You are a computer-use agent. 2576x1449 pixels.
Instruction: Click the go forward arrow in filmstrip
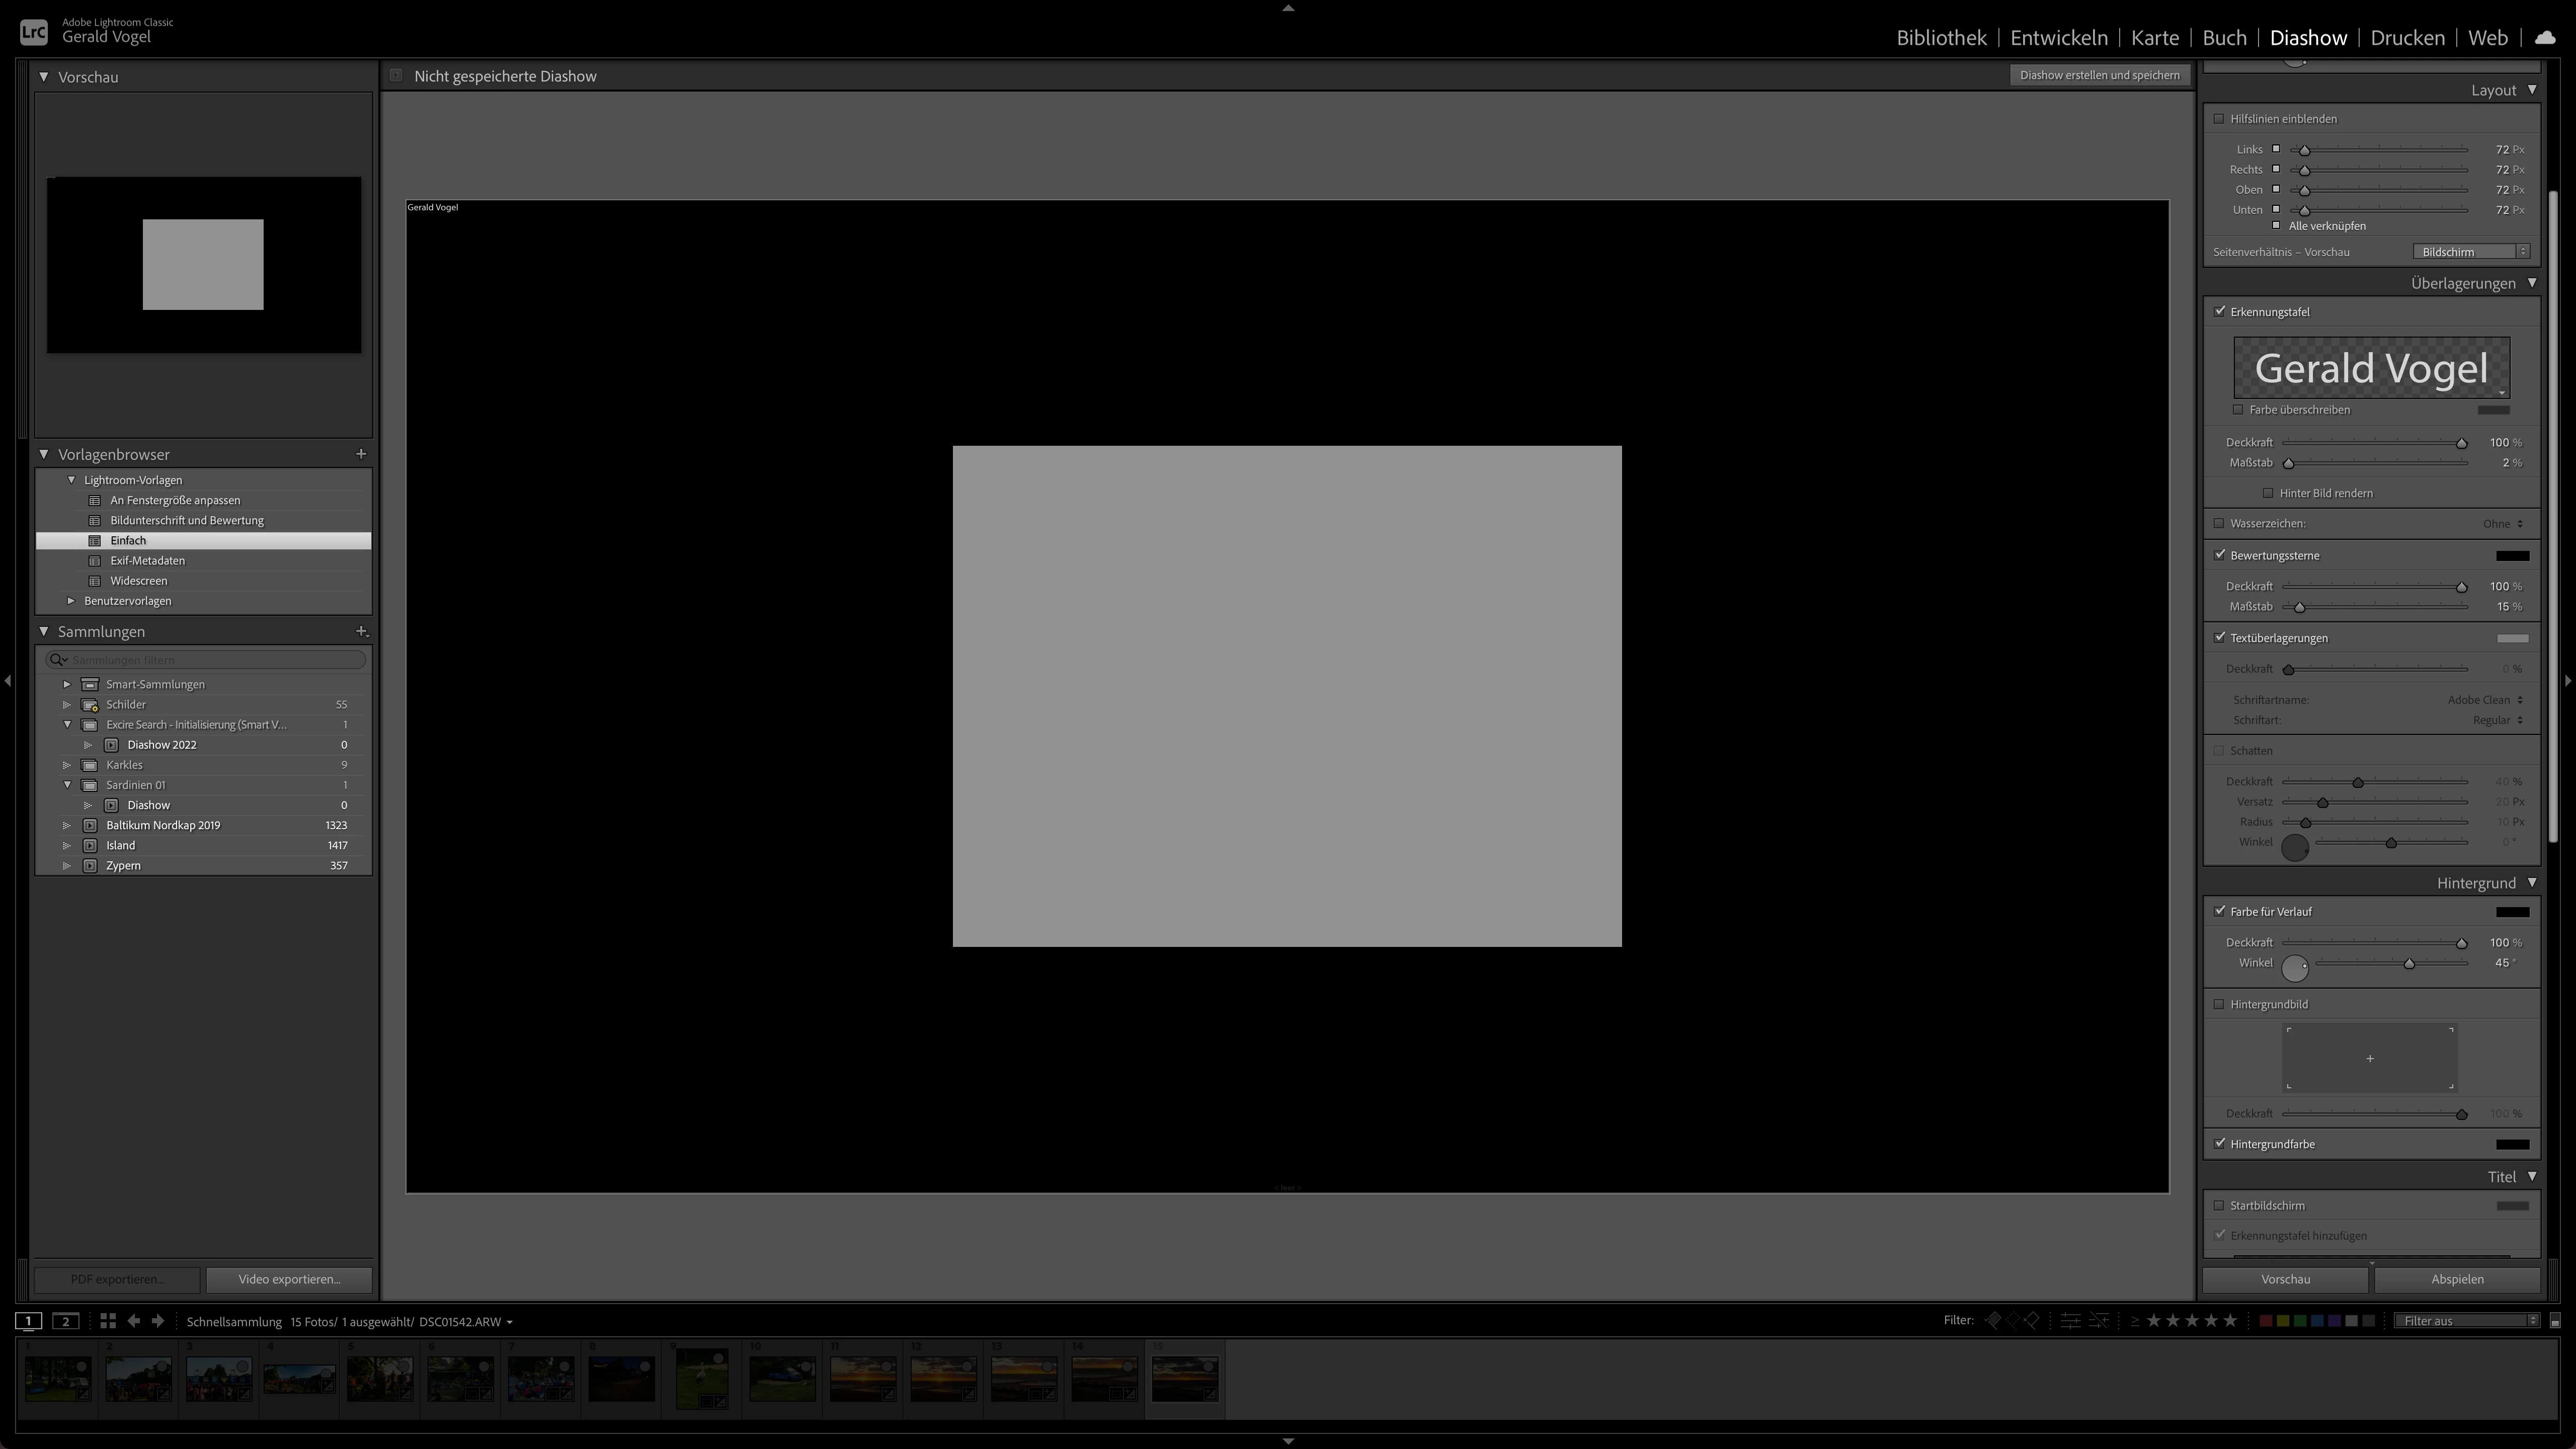tap(158, 1321)
